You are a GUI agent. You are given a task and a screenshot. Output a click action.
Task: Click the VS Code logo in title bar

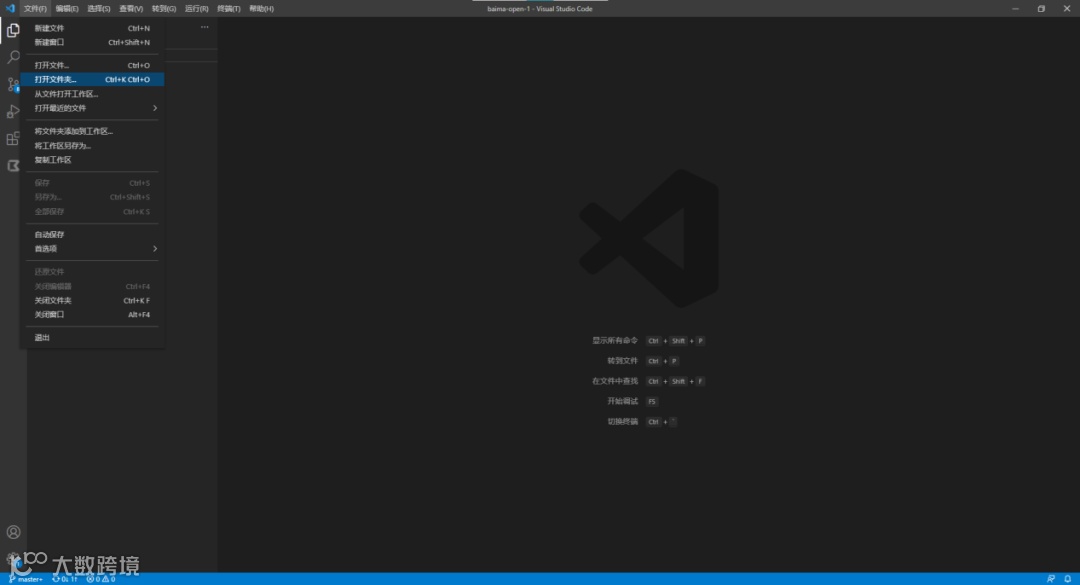pyautogui.click(x=10, y=8)
